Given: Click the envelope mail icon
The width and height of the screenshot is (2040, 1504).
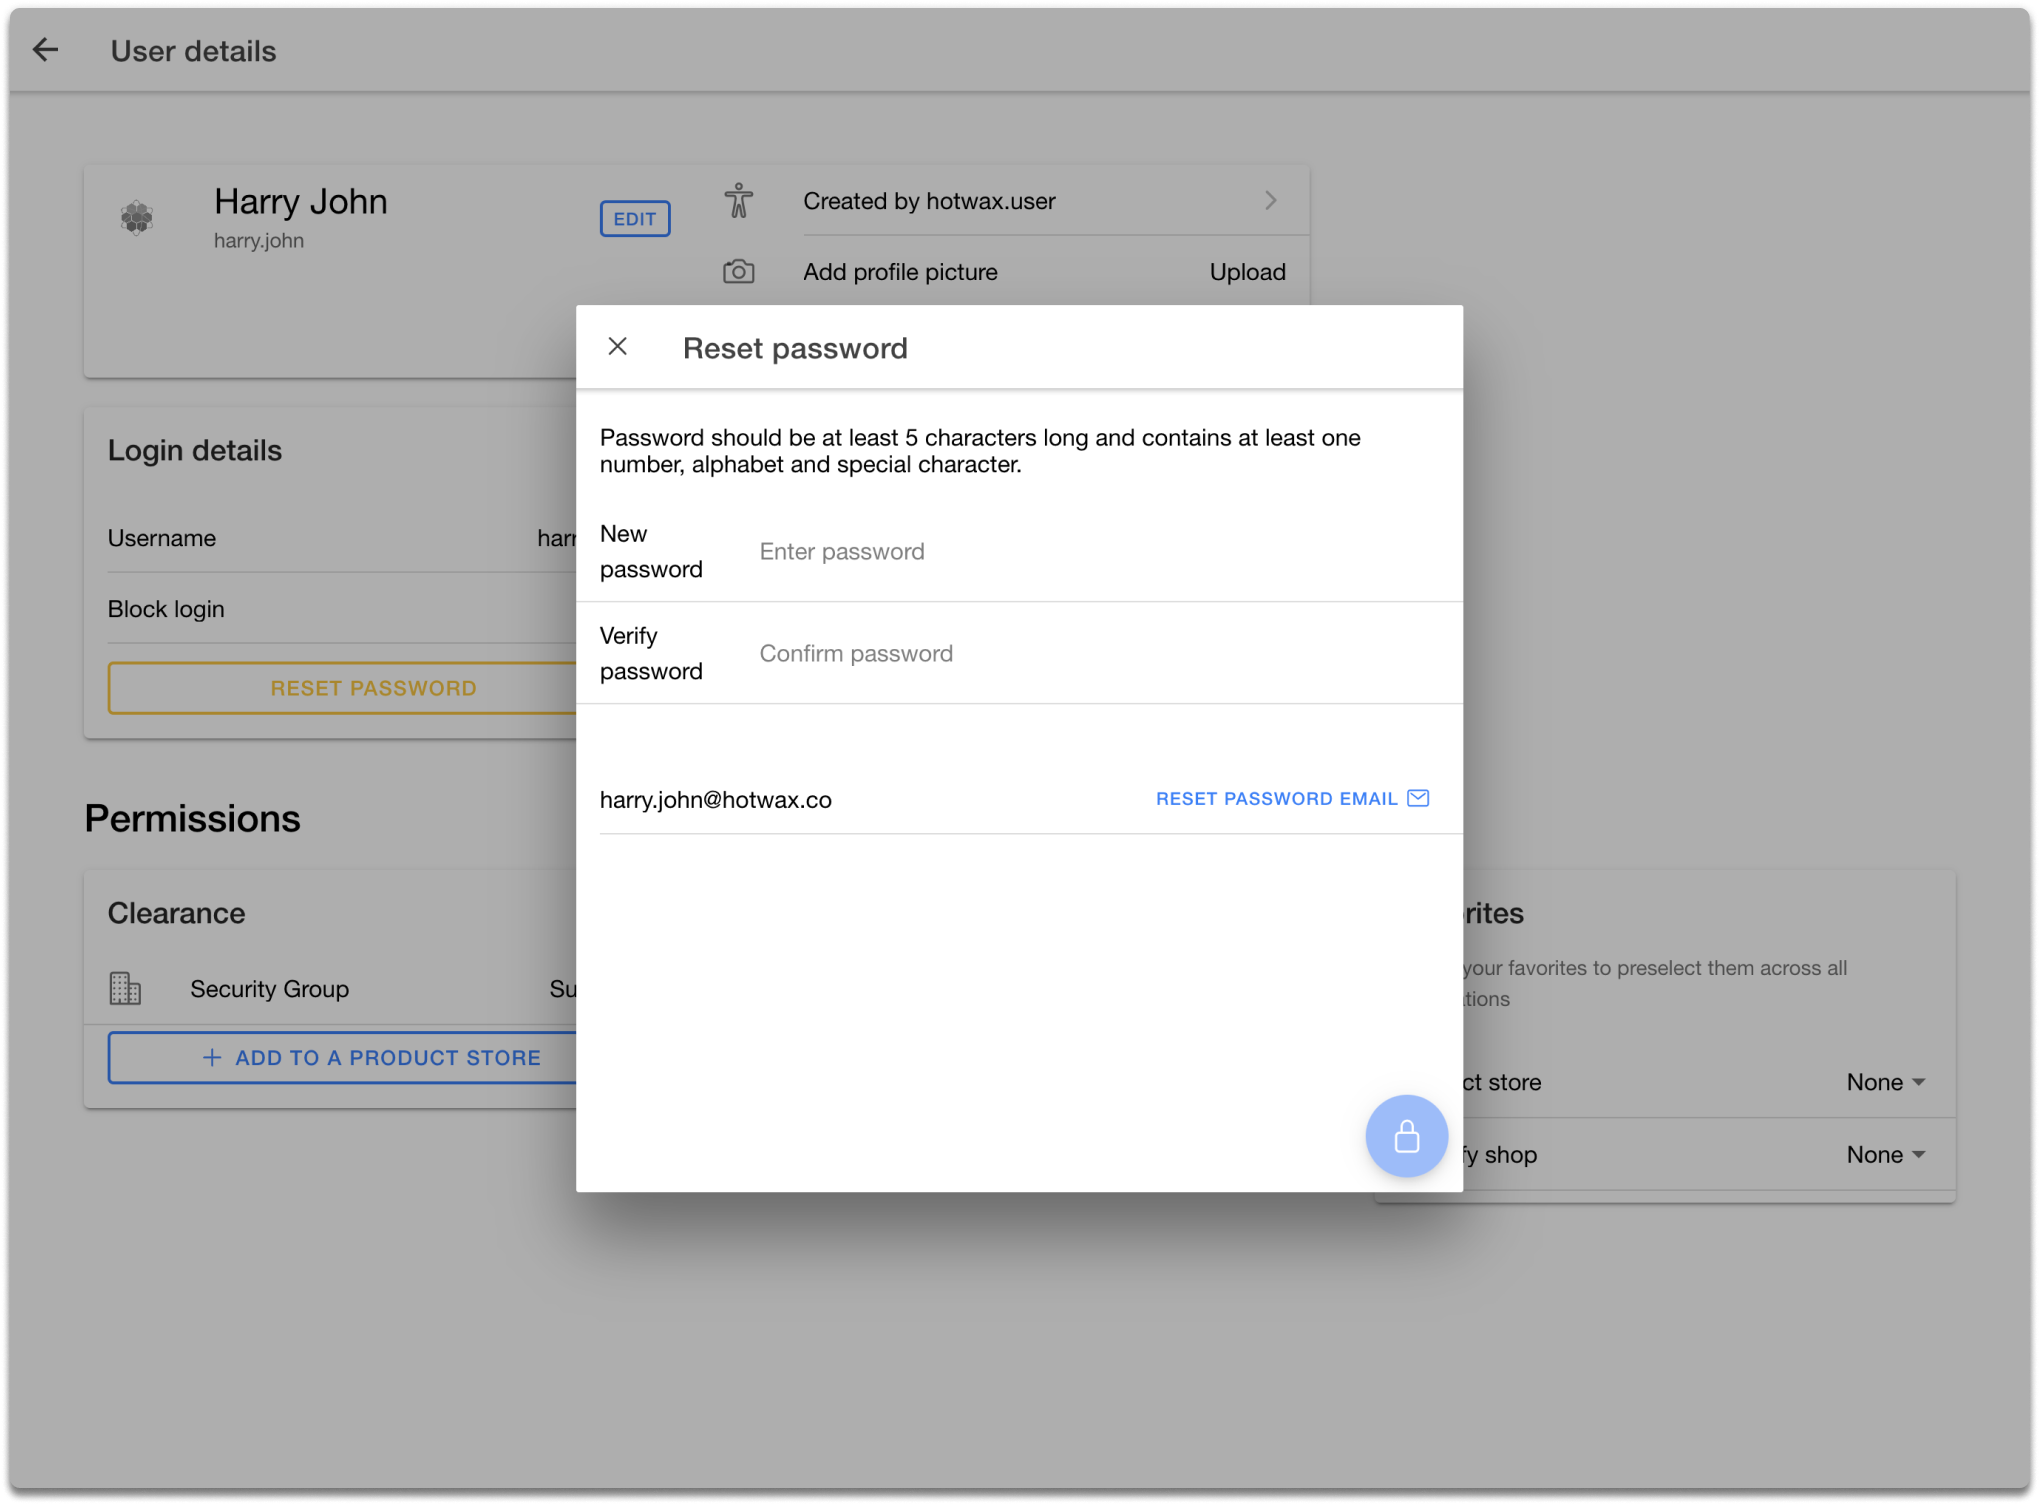Looking at the screenshot, I should (1418, 798).
